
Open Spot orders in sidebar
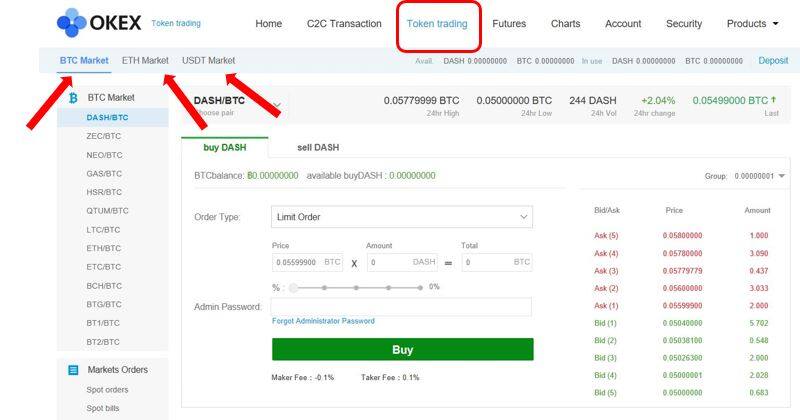pyautogui.click(x=107, y=390)
